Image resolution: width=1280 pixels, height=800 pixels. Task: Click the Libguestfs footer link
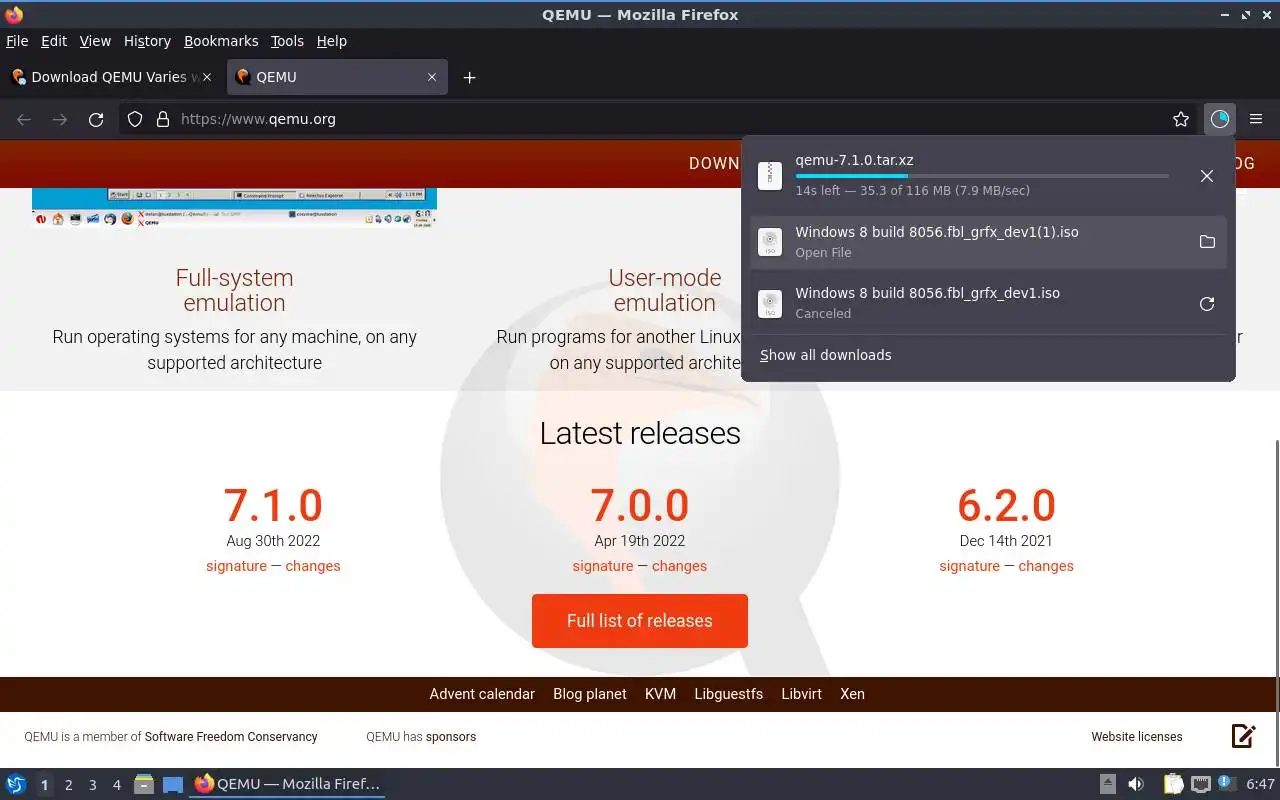coord(729,694)
